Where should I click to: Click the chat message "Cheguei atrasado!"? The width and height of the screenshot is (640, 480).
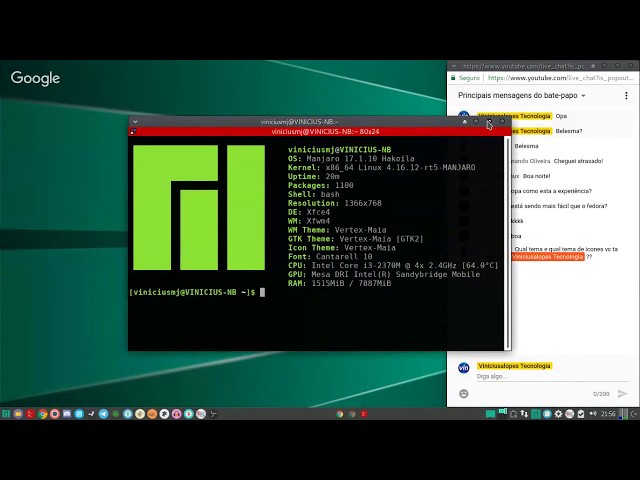[x=578, y=161]
